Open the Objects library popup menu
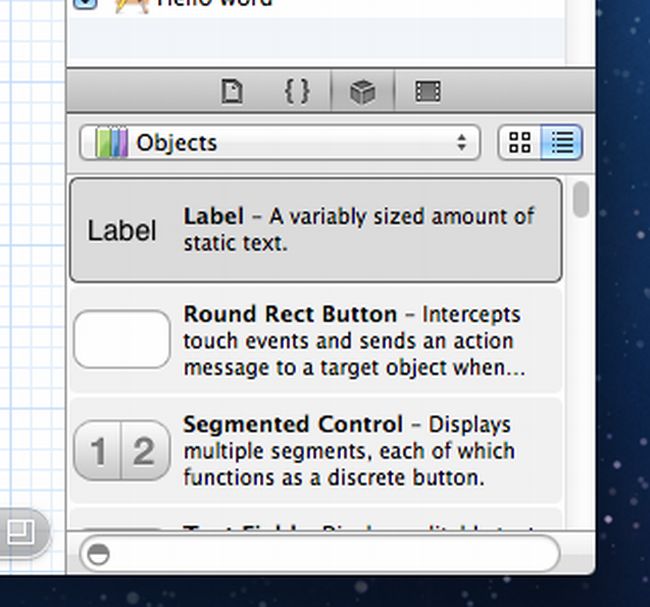650x607 pixels. [279, 143]
